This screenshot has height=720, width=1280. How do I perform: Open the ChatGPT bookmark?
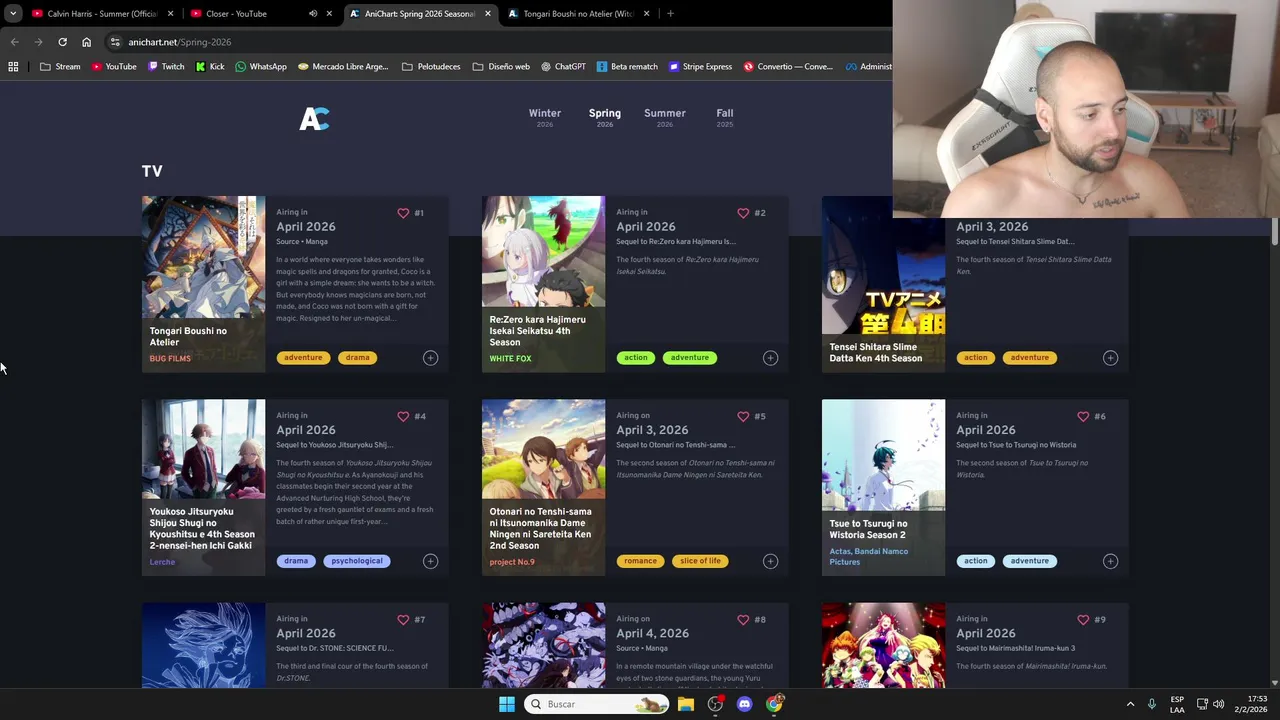(x=564, y=67)
